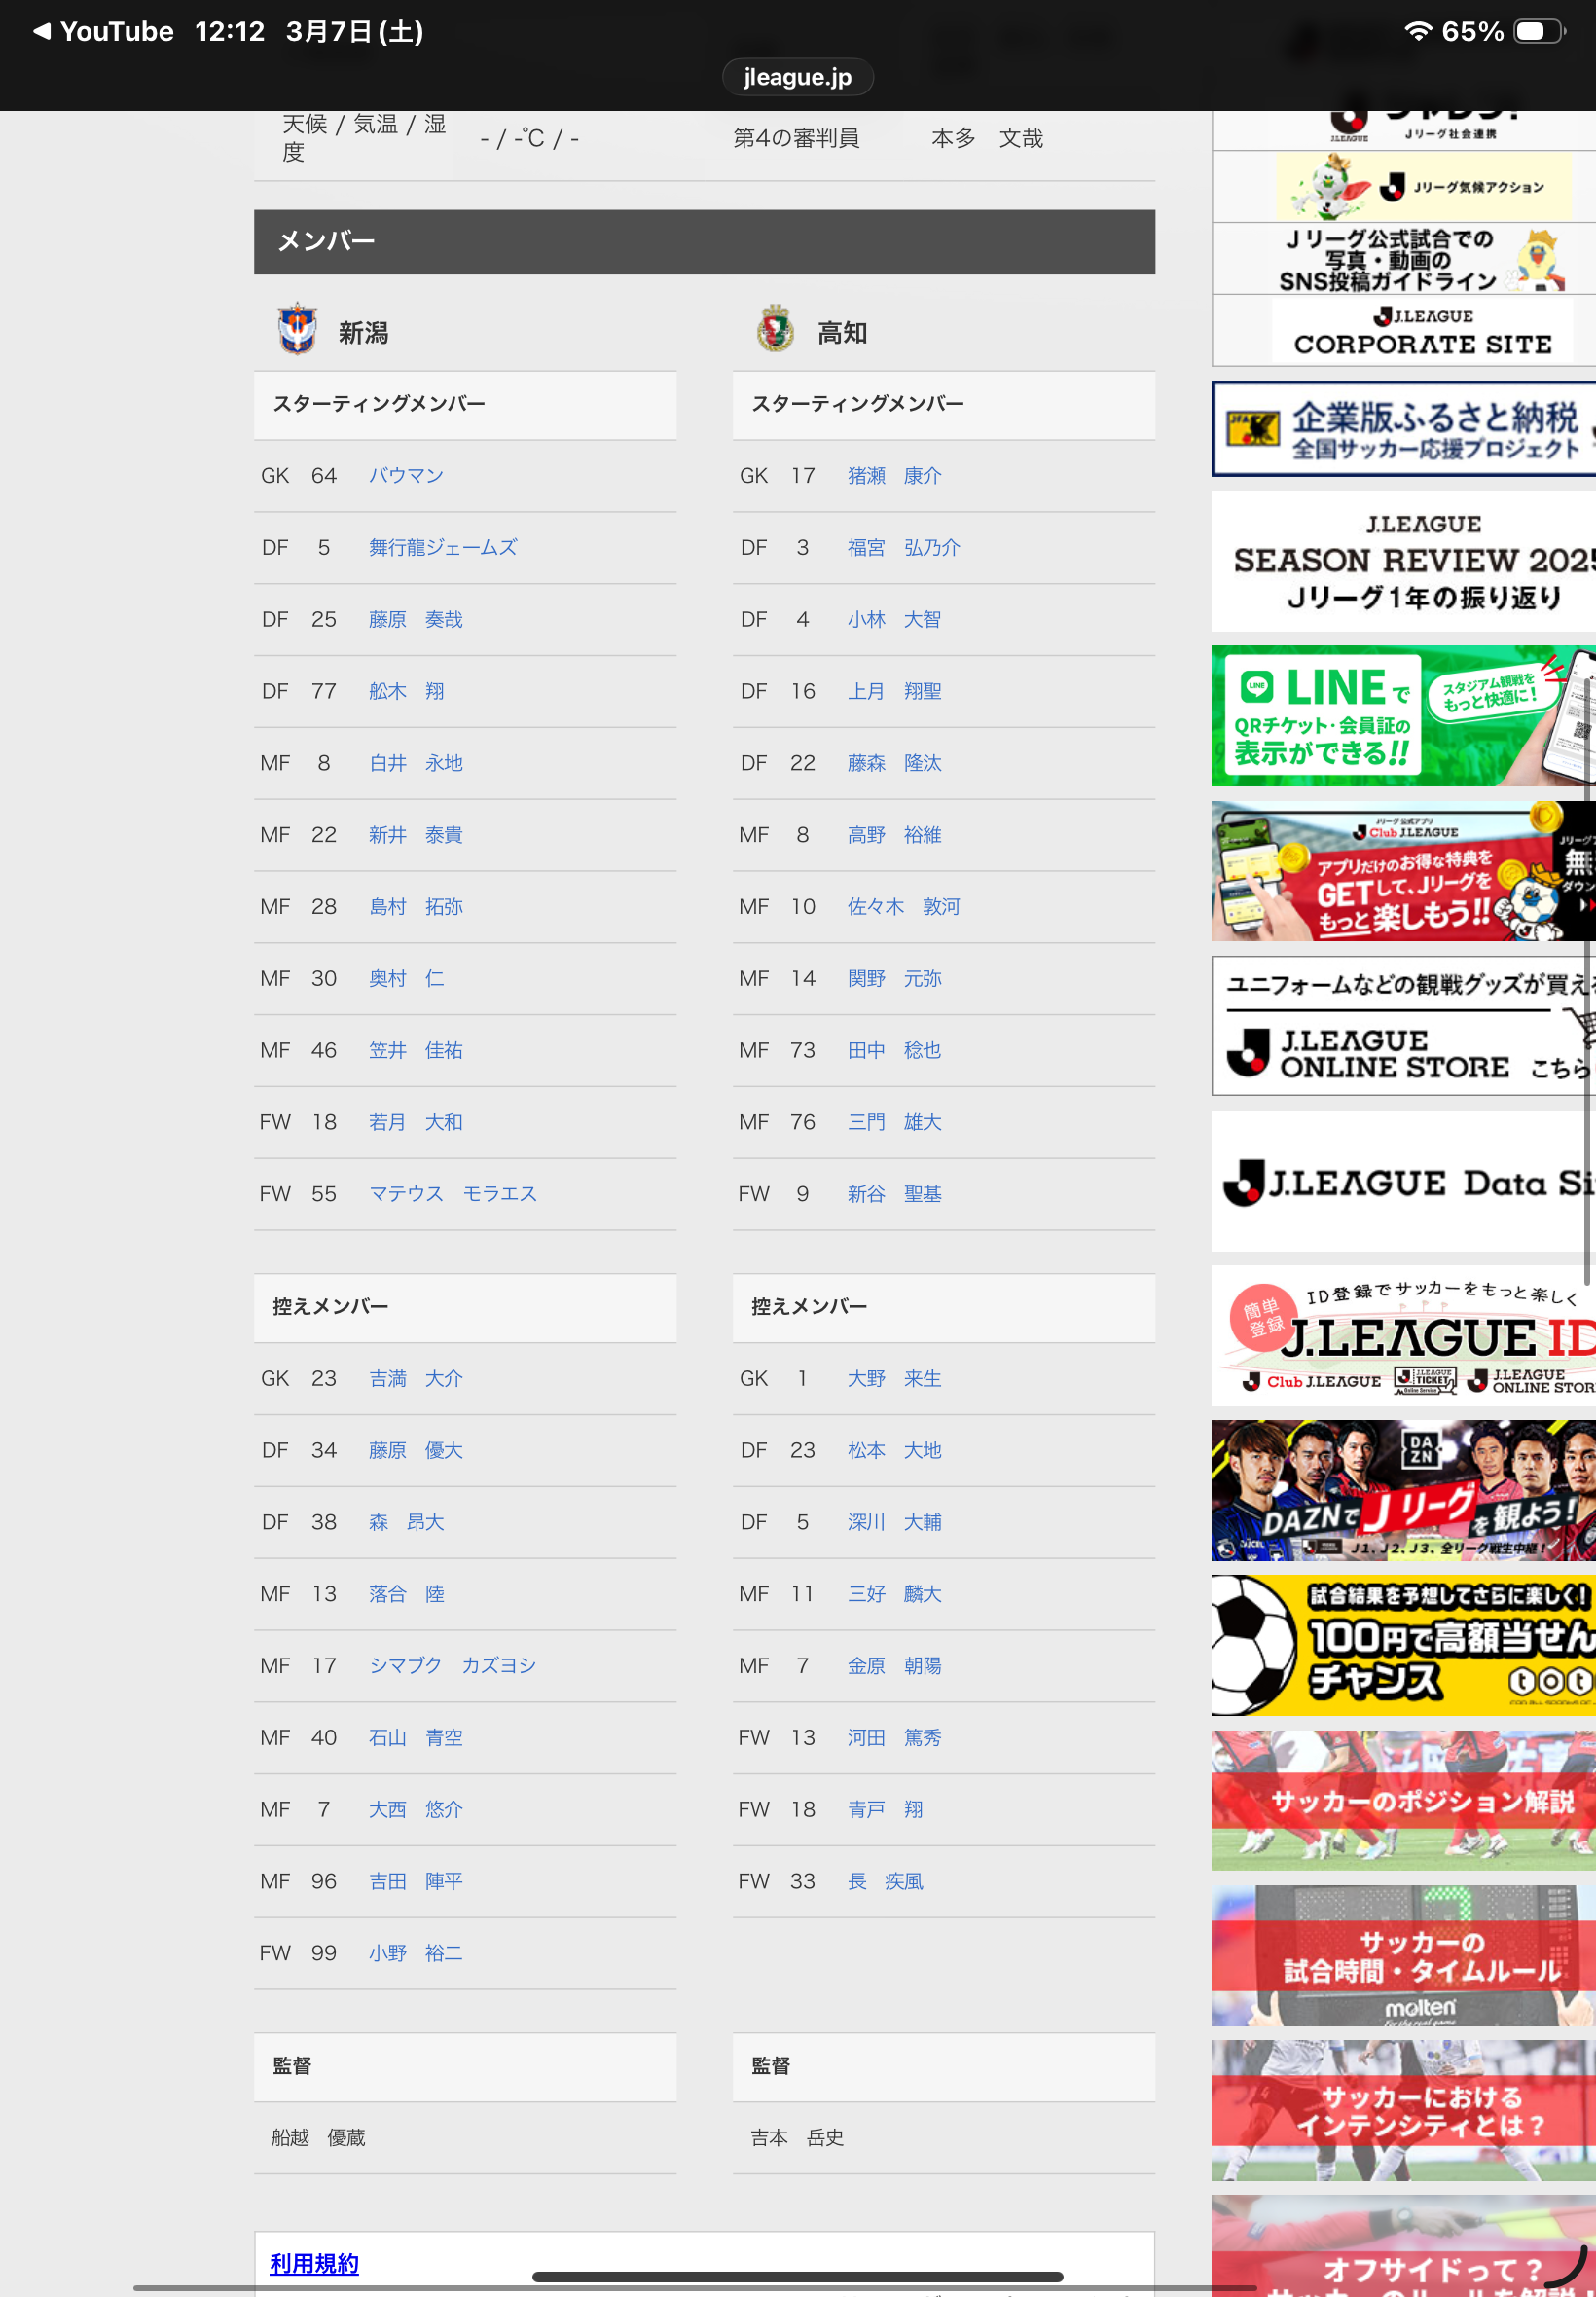Image resolution: width=1596 pixels, height=2297 pixels.
Task: Open player バウマン's profile link
Action: [x=406, y=476]
